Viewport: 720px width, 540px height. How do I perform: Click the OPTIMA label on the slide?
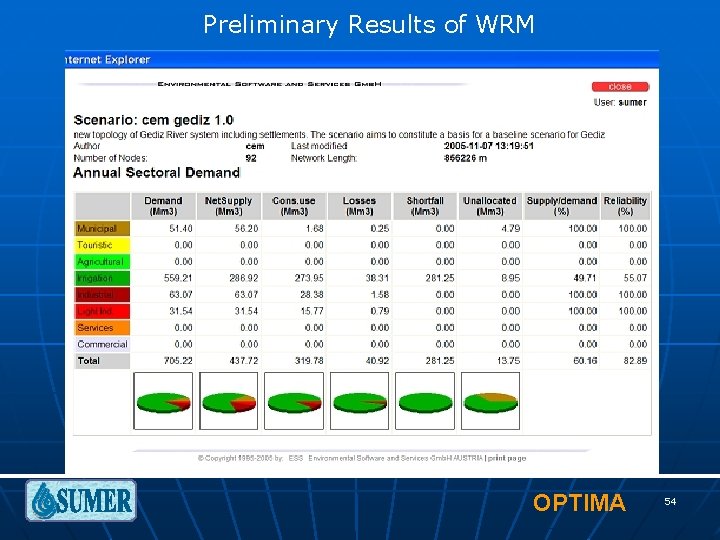tap(579, 502)
